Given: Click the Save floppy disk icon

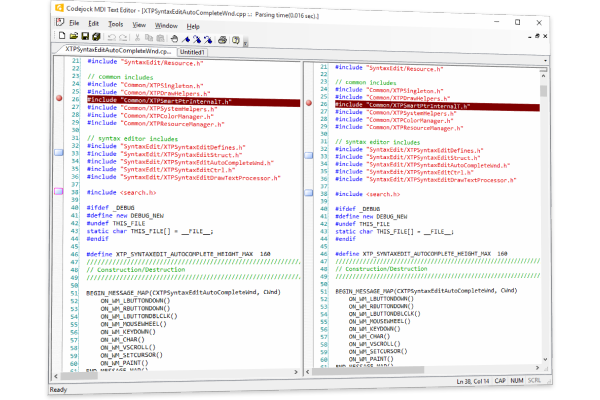Looking at the screenshot, I should point(83,36).
